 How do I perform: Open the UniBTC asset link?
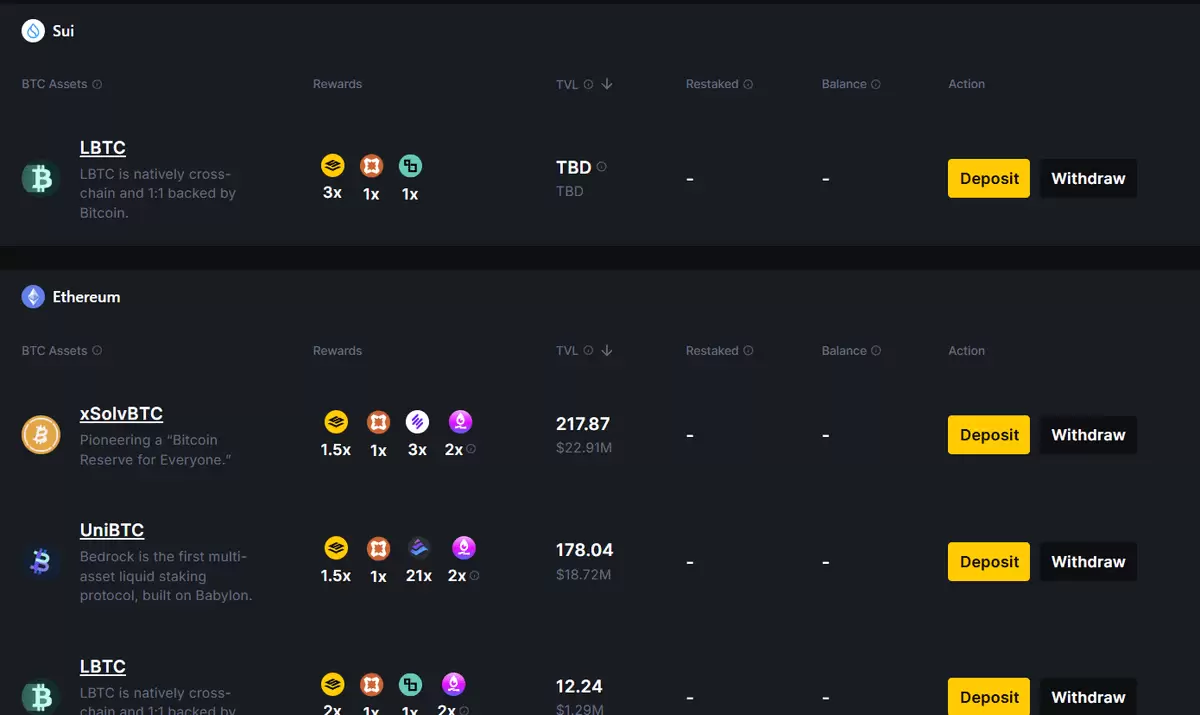[112, 530]
